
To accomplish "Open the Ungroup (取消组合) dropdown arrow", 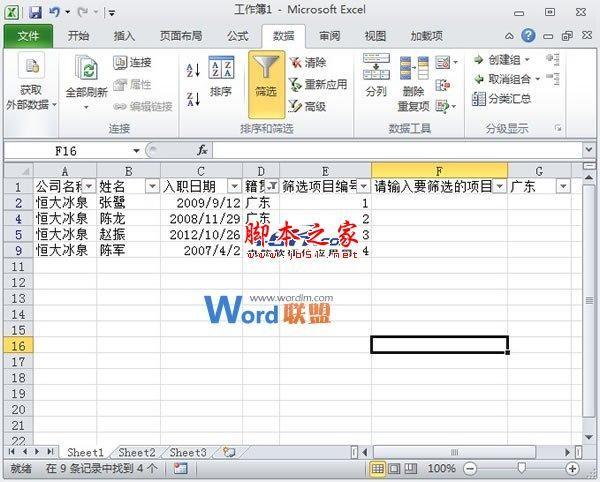I will click(x=537, y=79).
